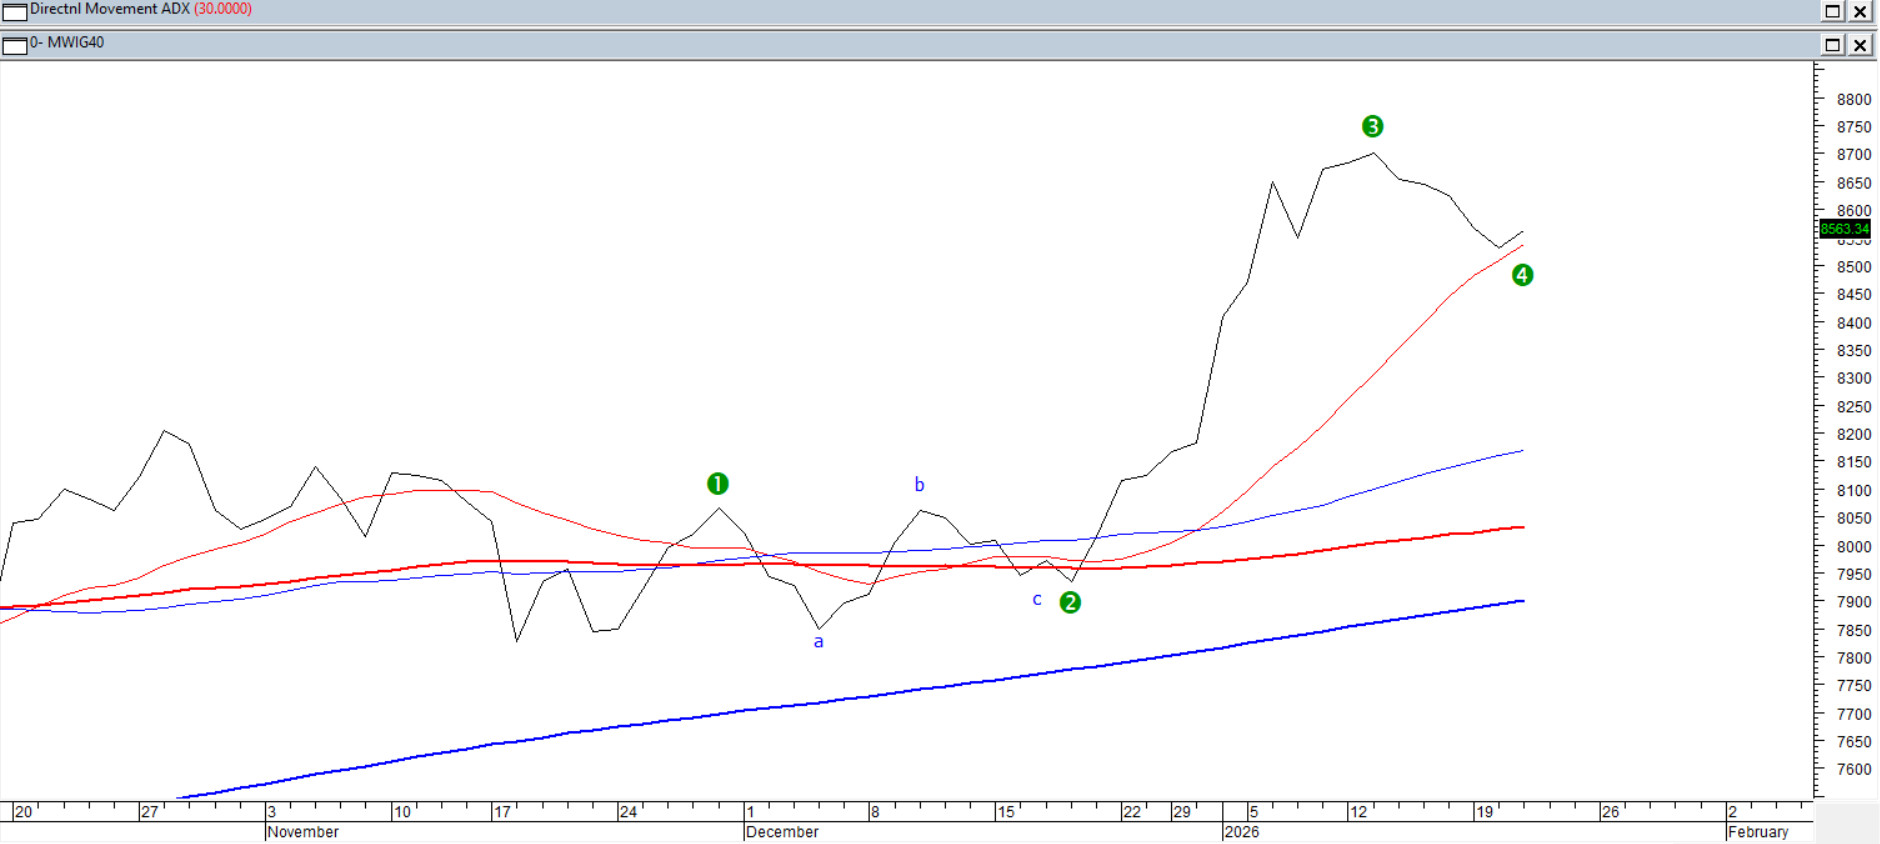This screenshot has width=1880, height=844.
Task: Click the blue 'c' wave label
Action: (x=1037, y=600)
